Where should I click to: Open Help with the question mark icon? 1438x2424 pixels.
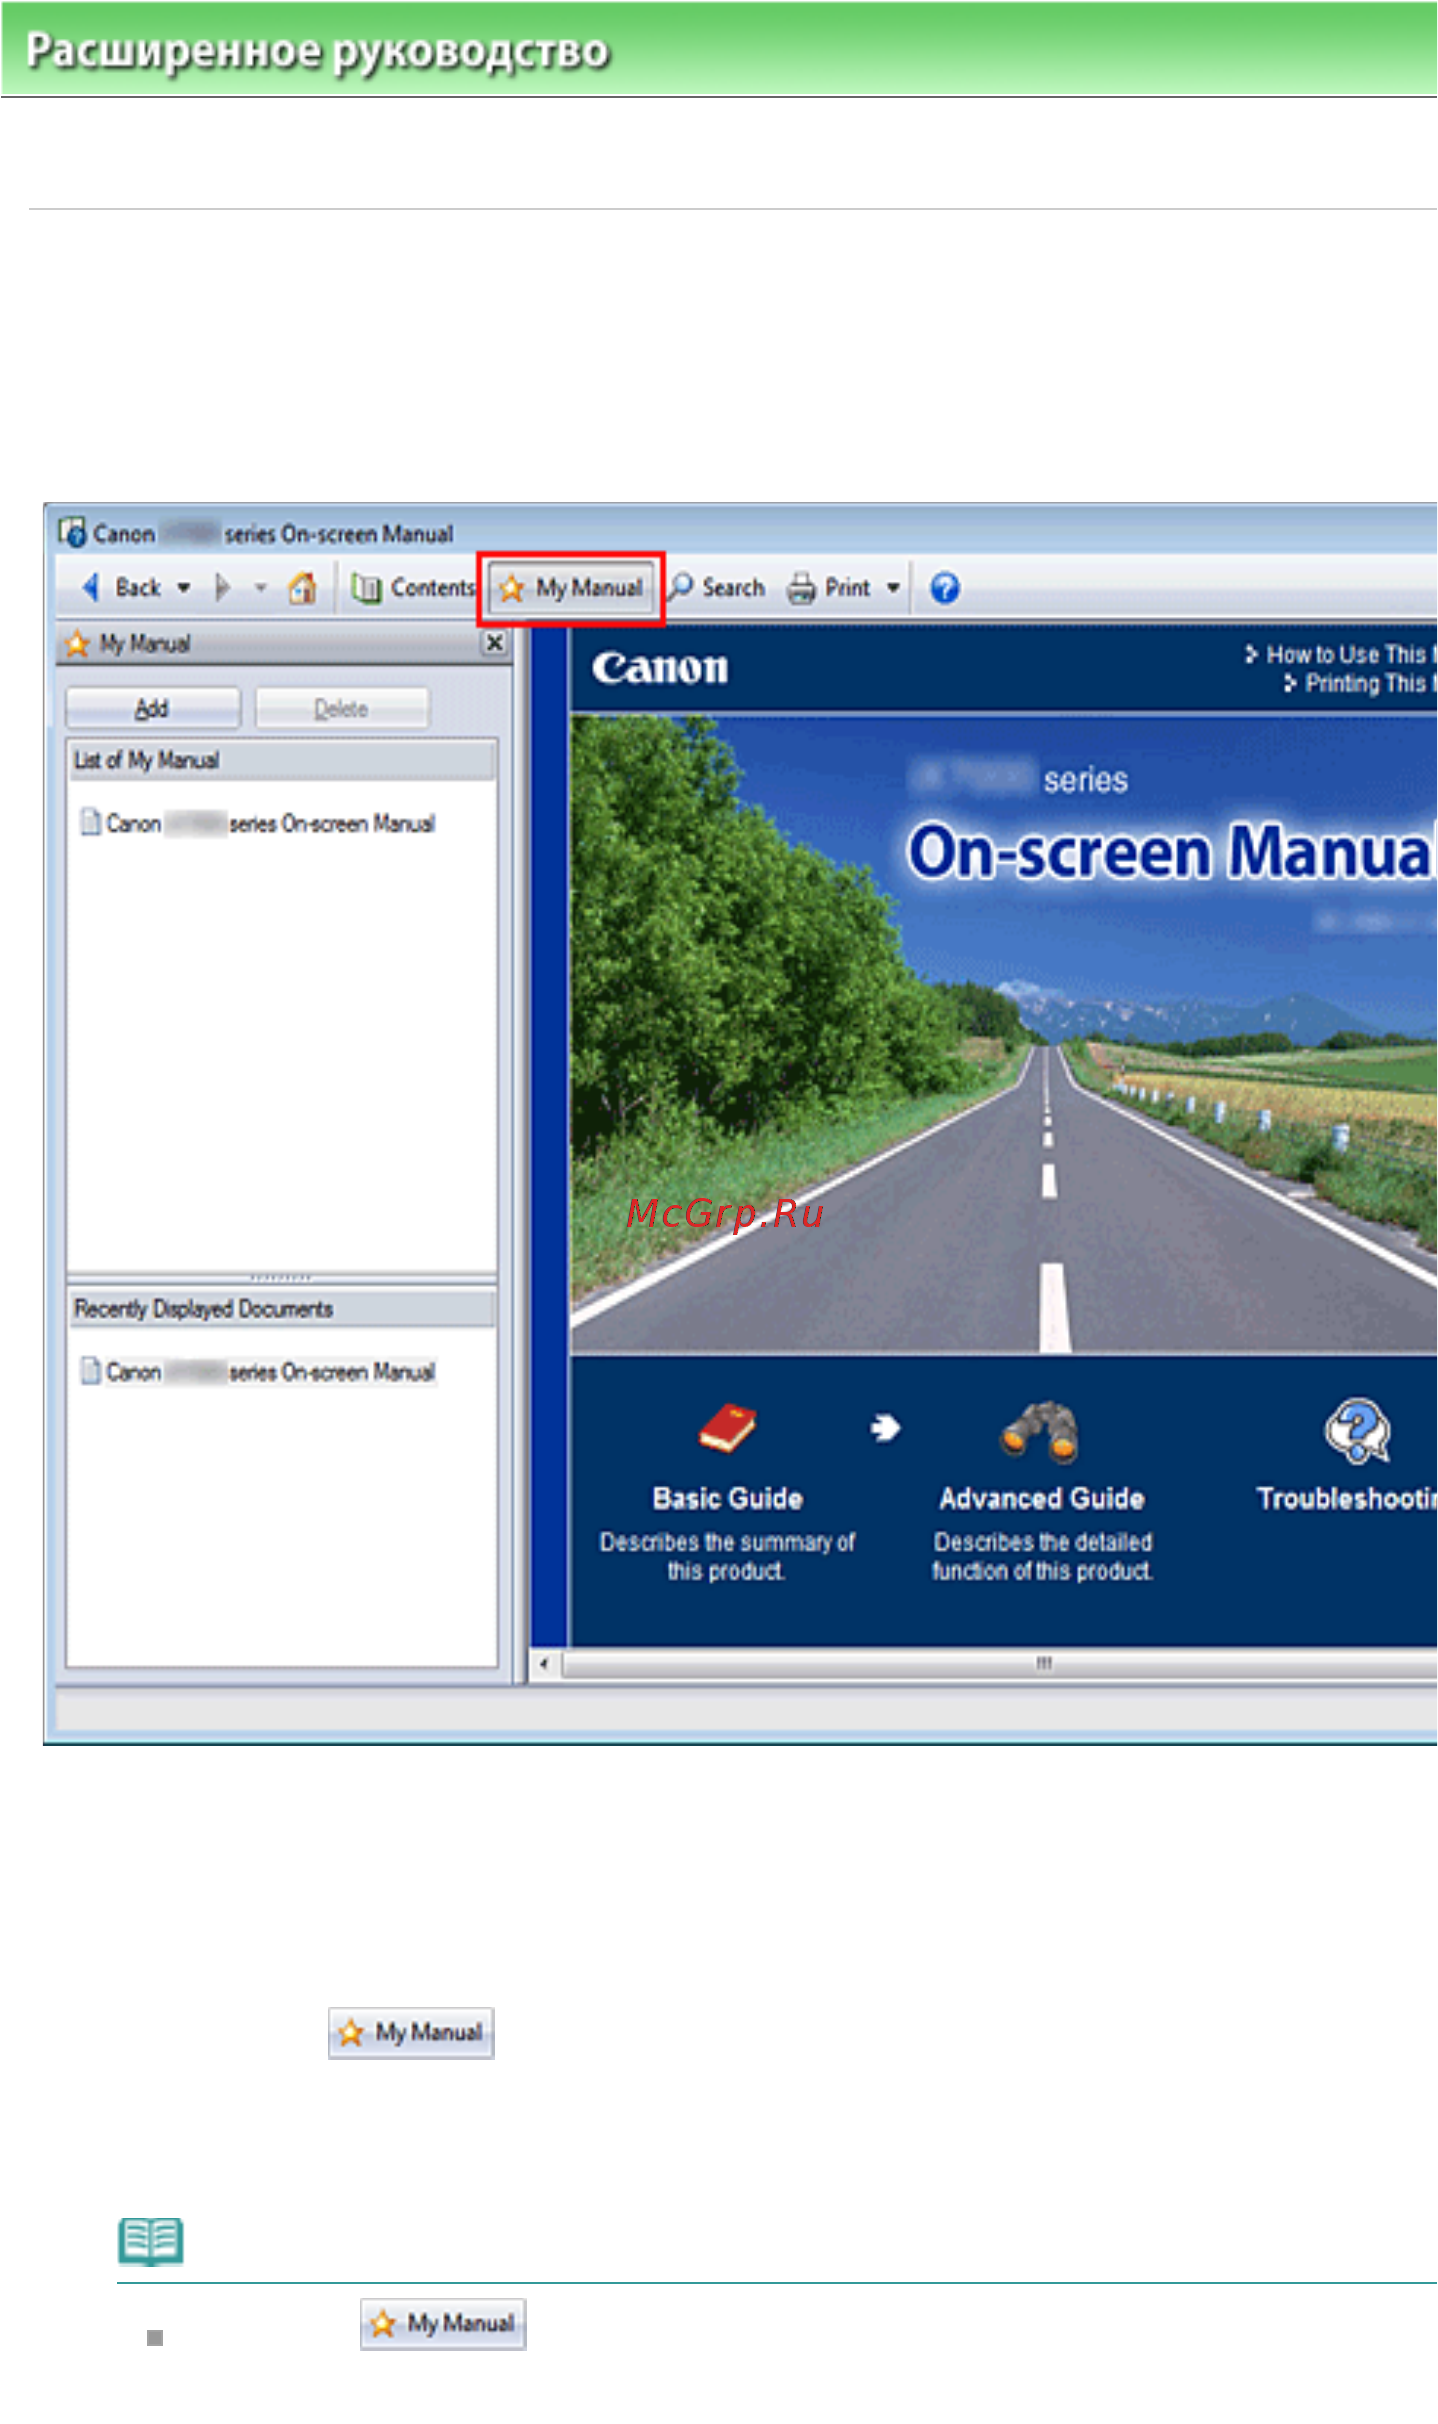point(944,588)
